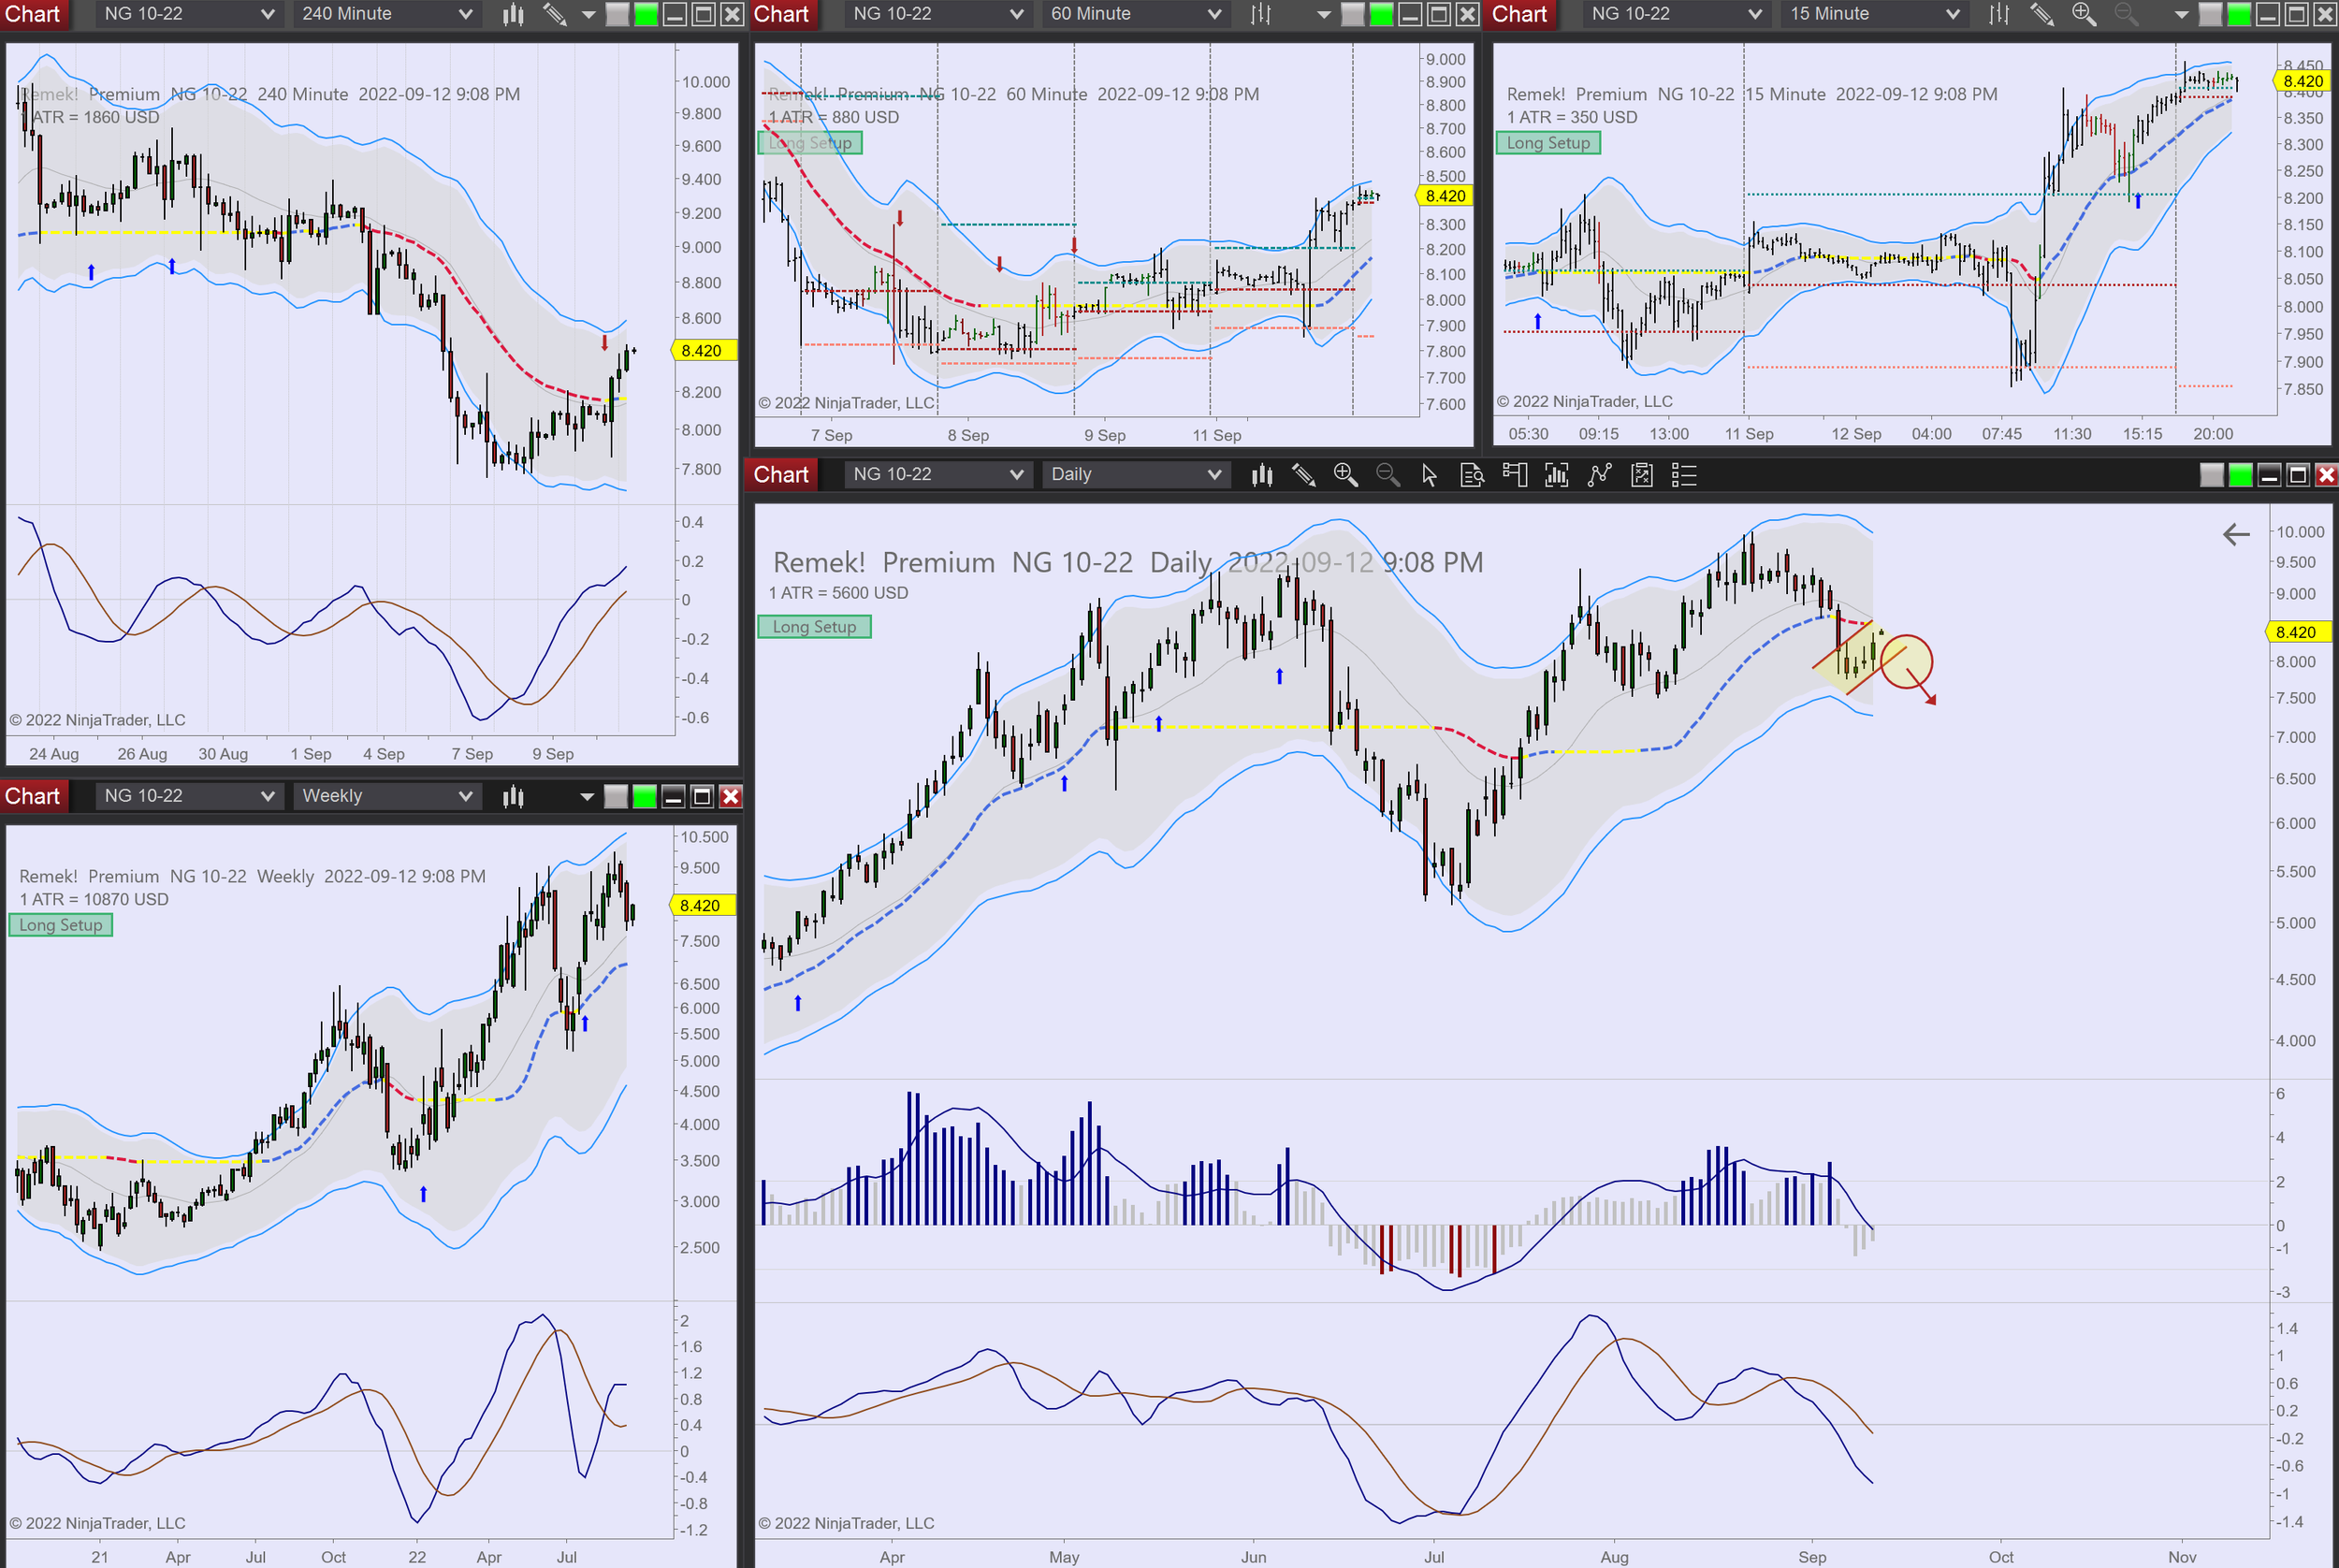Click the back arrow on the Daily chart
The image size is (2339, 1568).
pos(2236,534)
